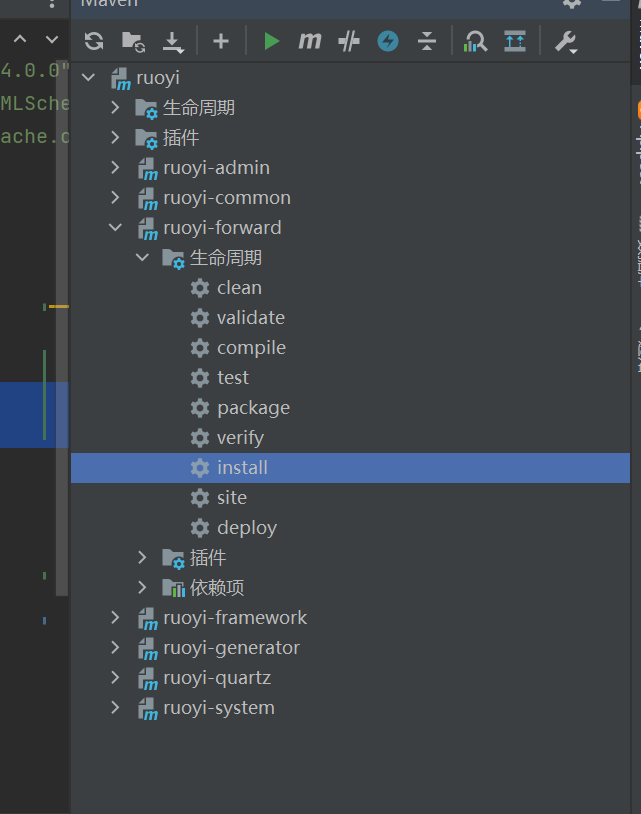Click gear icon beside deploy

(200, 528)
